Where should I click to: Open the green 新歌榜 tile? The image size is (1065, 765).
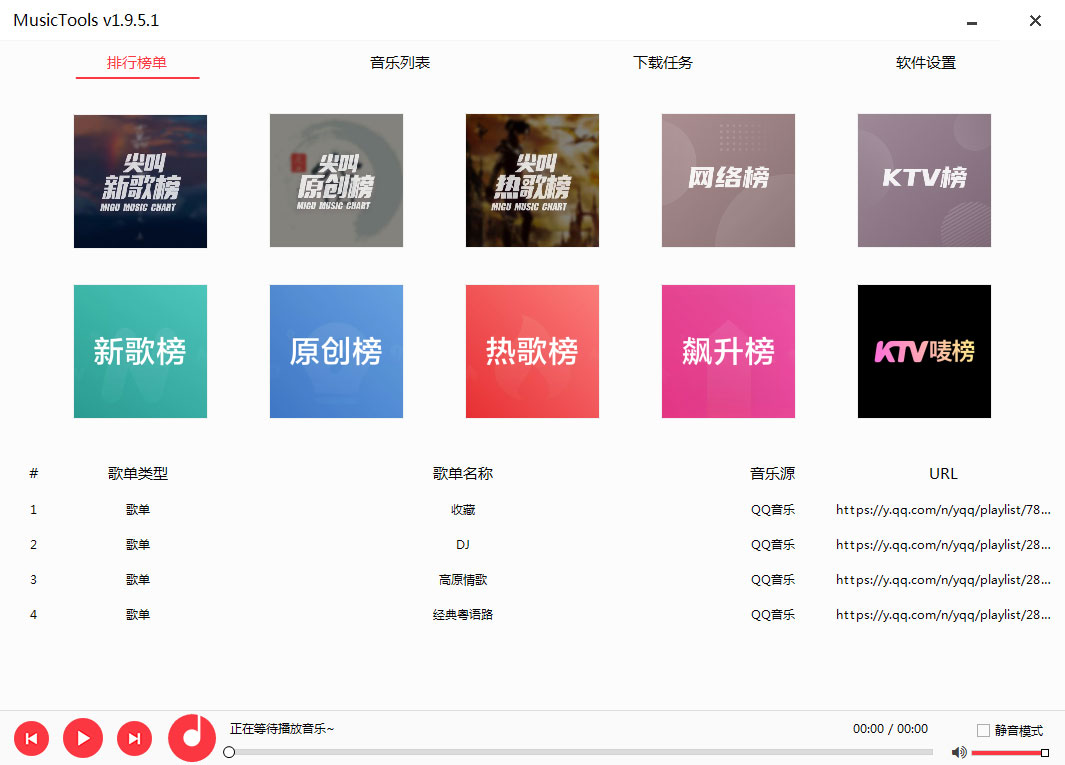[141, 351]
